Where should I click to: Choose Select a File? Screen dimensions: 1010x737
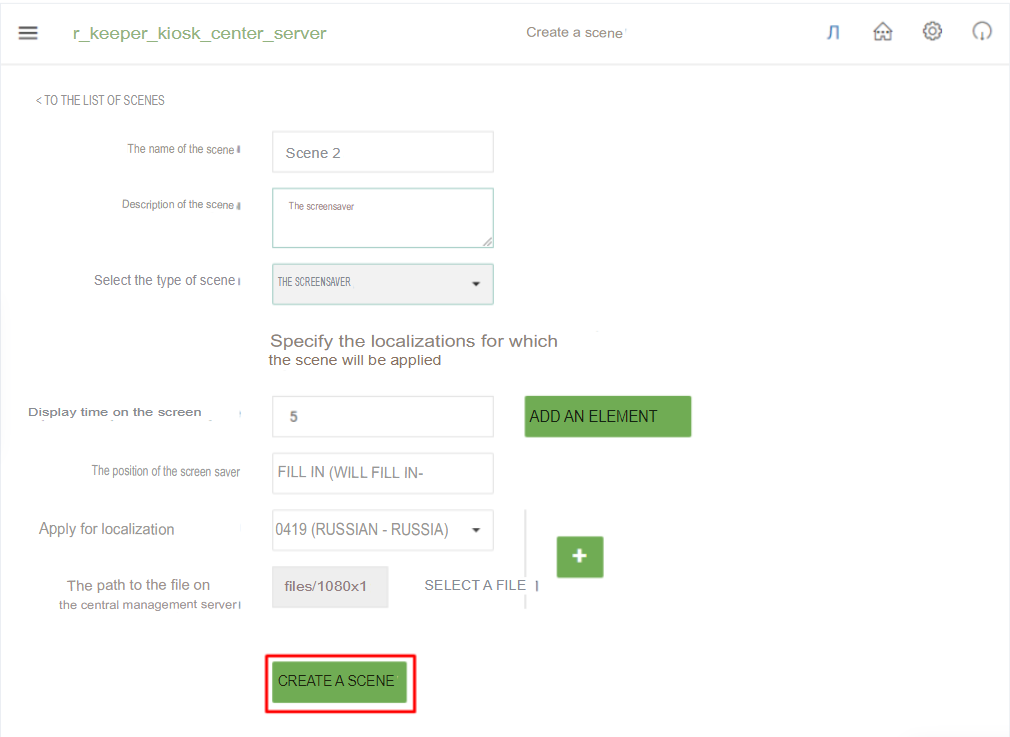(475, 585)
